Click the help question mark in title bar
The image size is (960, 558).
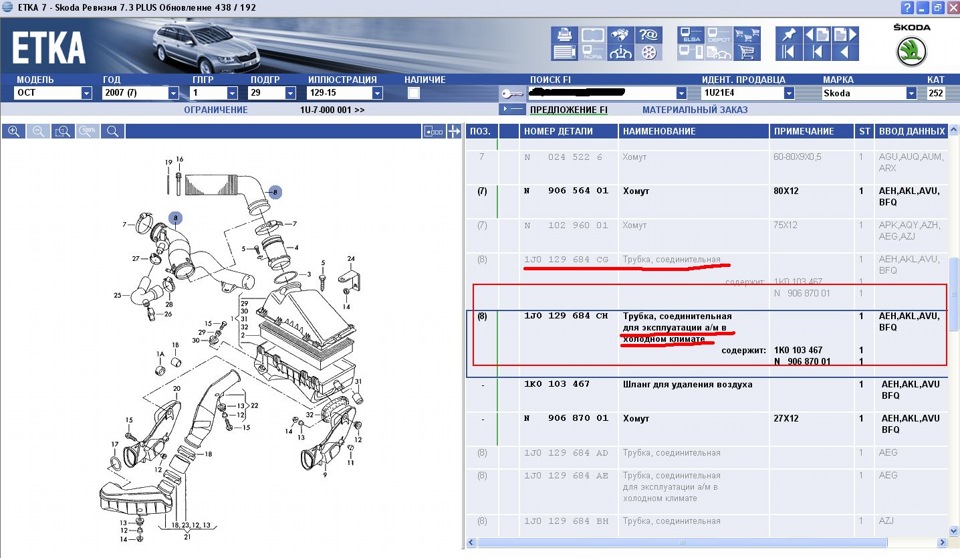pos(907,7)
